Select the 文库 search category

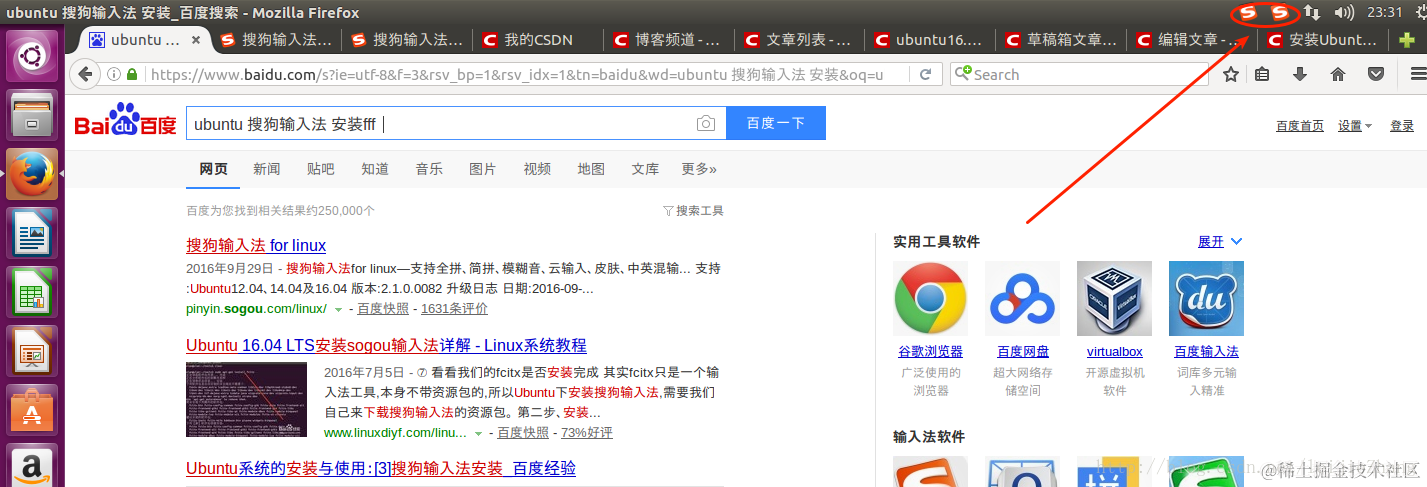(x=645, y=169)
